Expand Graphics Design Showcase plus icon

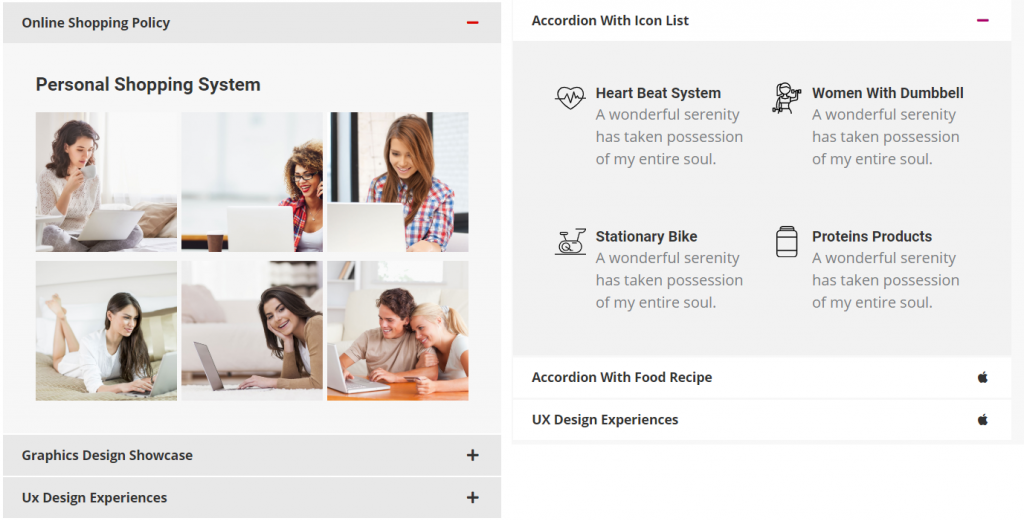473,455
